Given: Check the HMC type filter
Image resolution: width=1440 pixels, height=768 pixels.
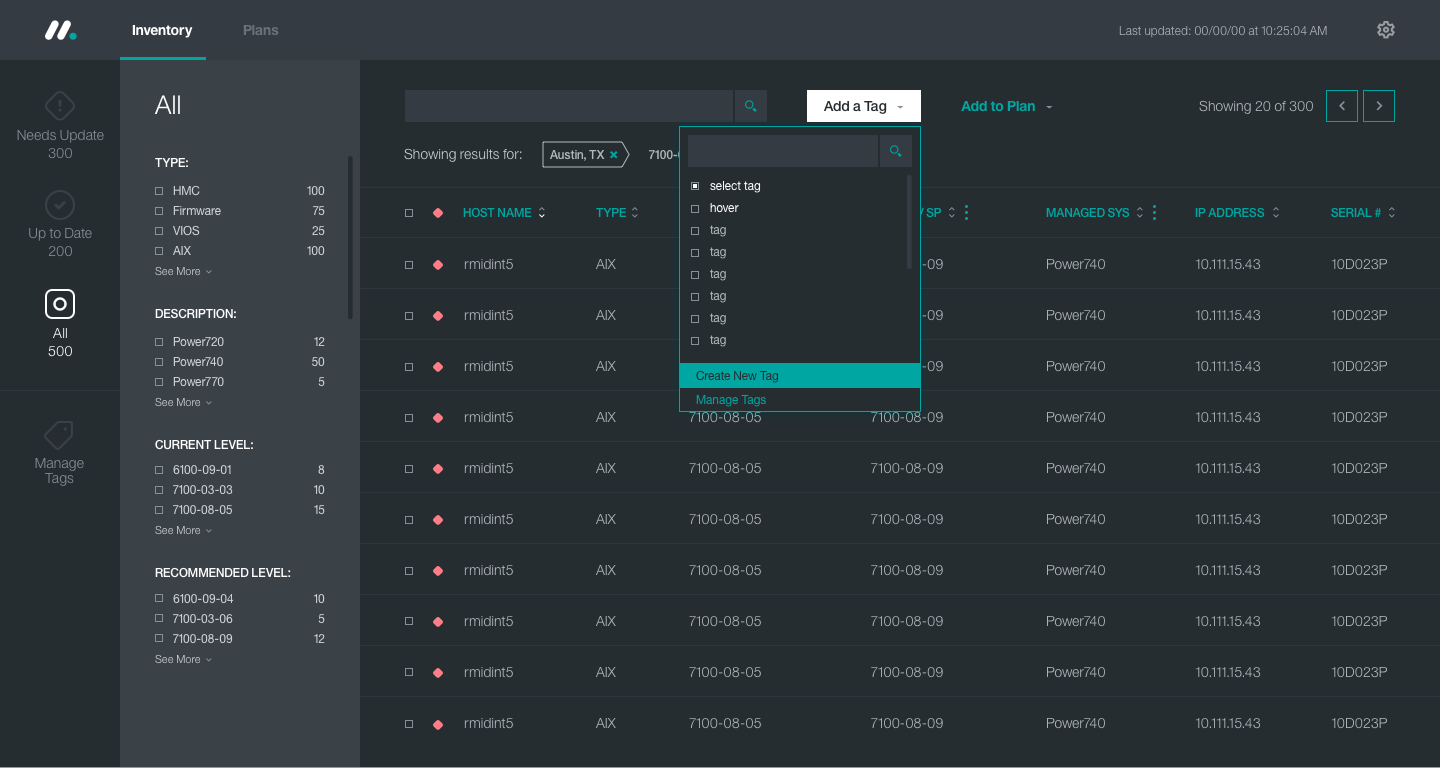Looking at the screenshot, I should pos(159,191).
